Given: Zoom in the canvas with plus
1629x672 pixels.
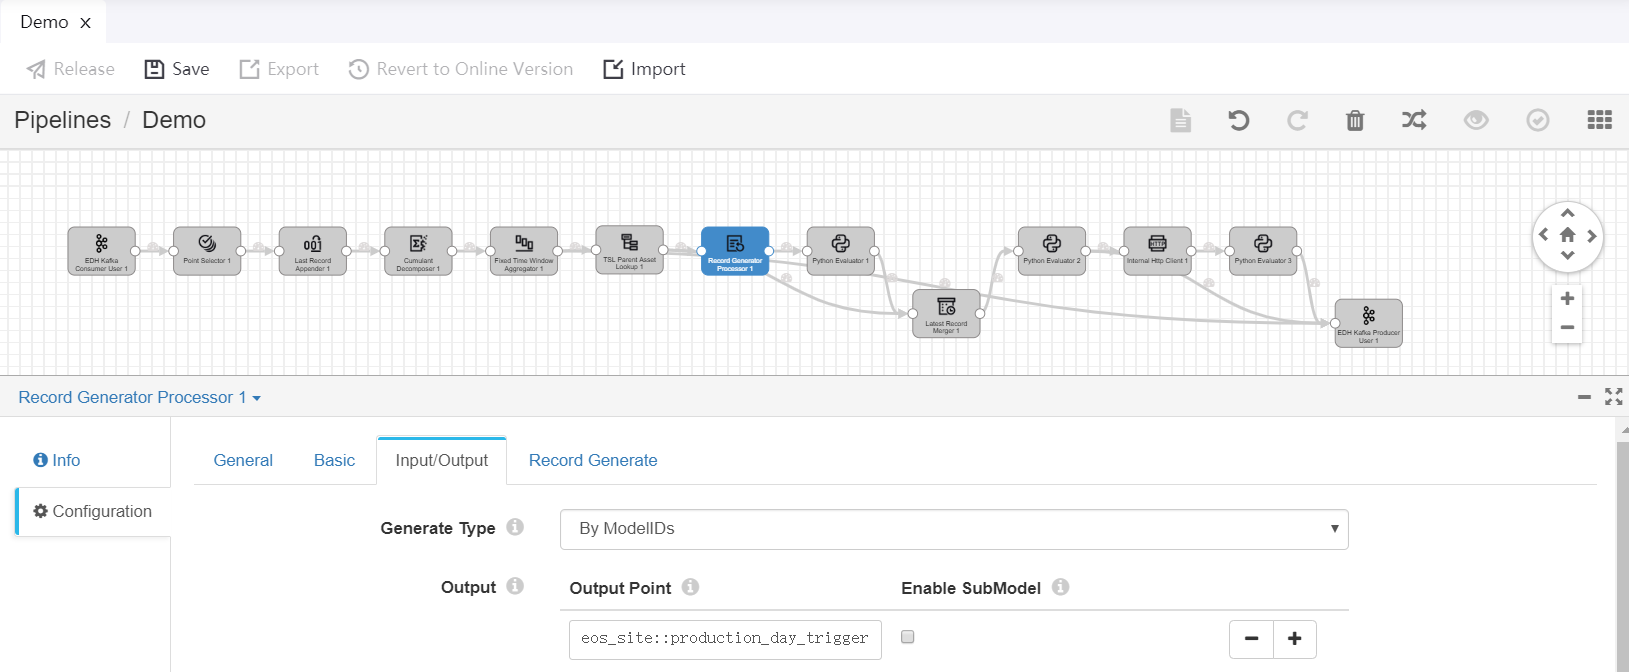Looking at the screenshot, I should pyautogui.click(x=1567, y=299).
